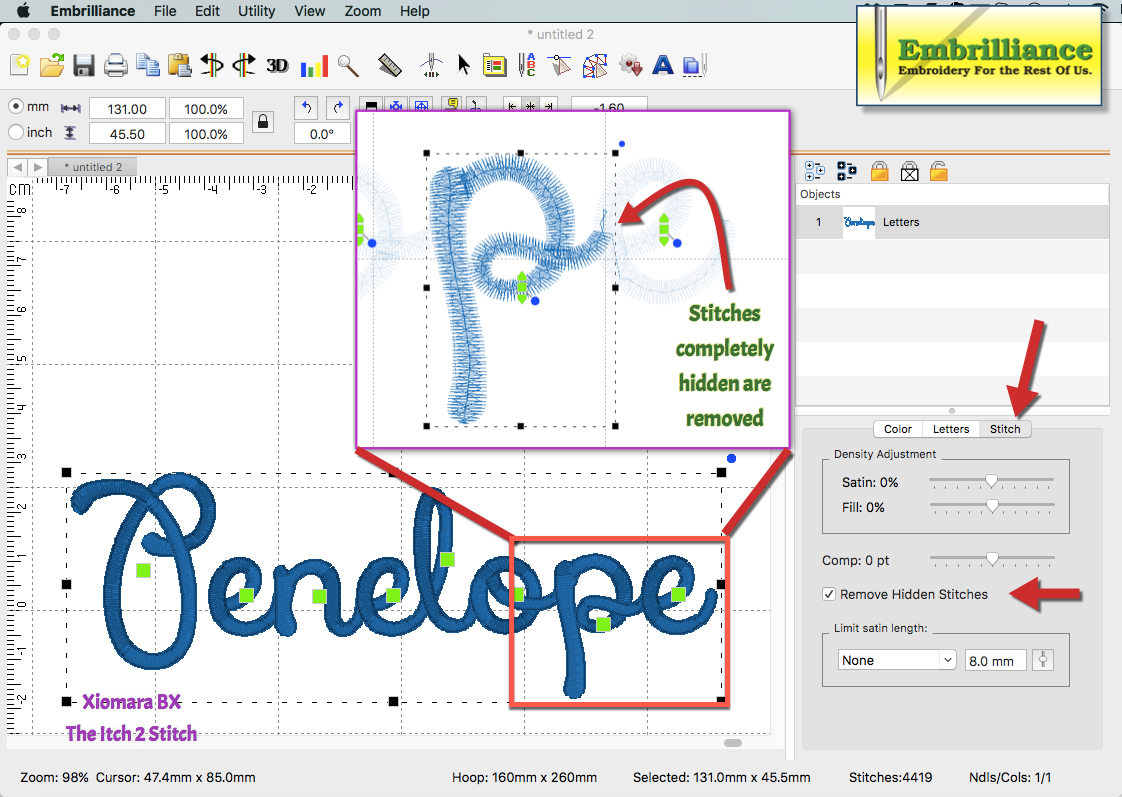Click the triangle with node line icon

click(560, 65)
